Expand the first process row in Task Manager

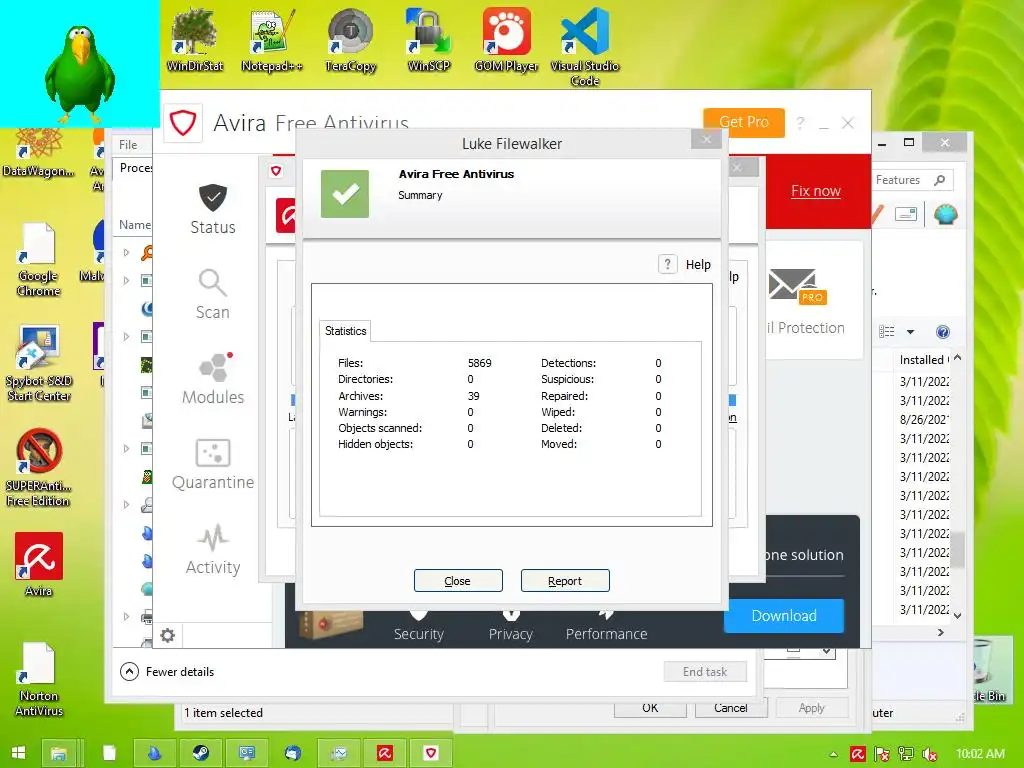(127, 252)
